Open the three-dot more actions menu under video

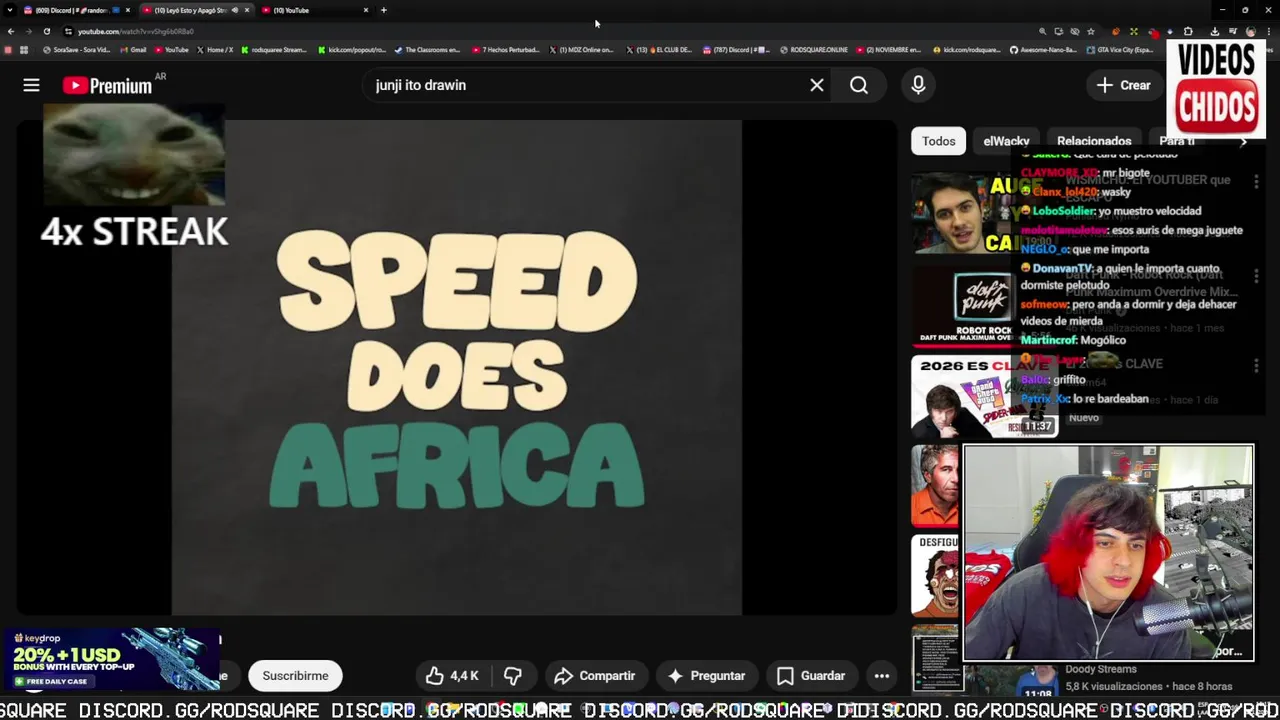(x=882, y=676)
